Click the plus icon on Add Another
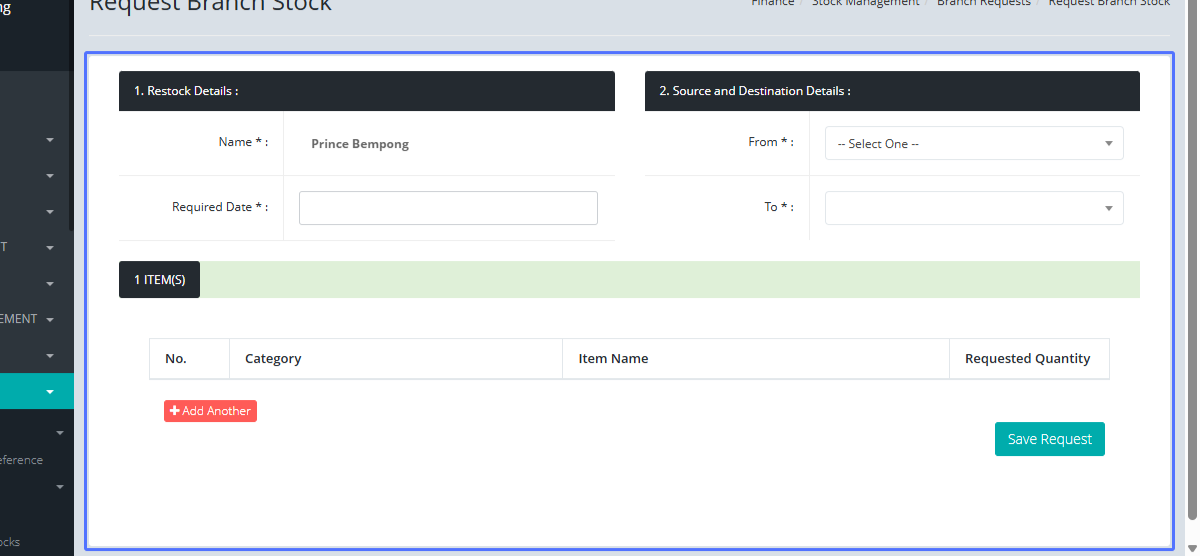Screen dimensions: 1200x556 click(175, 411)
